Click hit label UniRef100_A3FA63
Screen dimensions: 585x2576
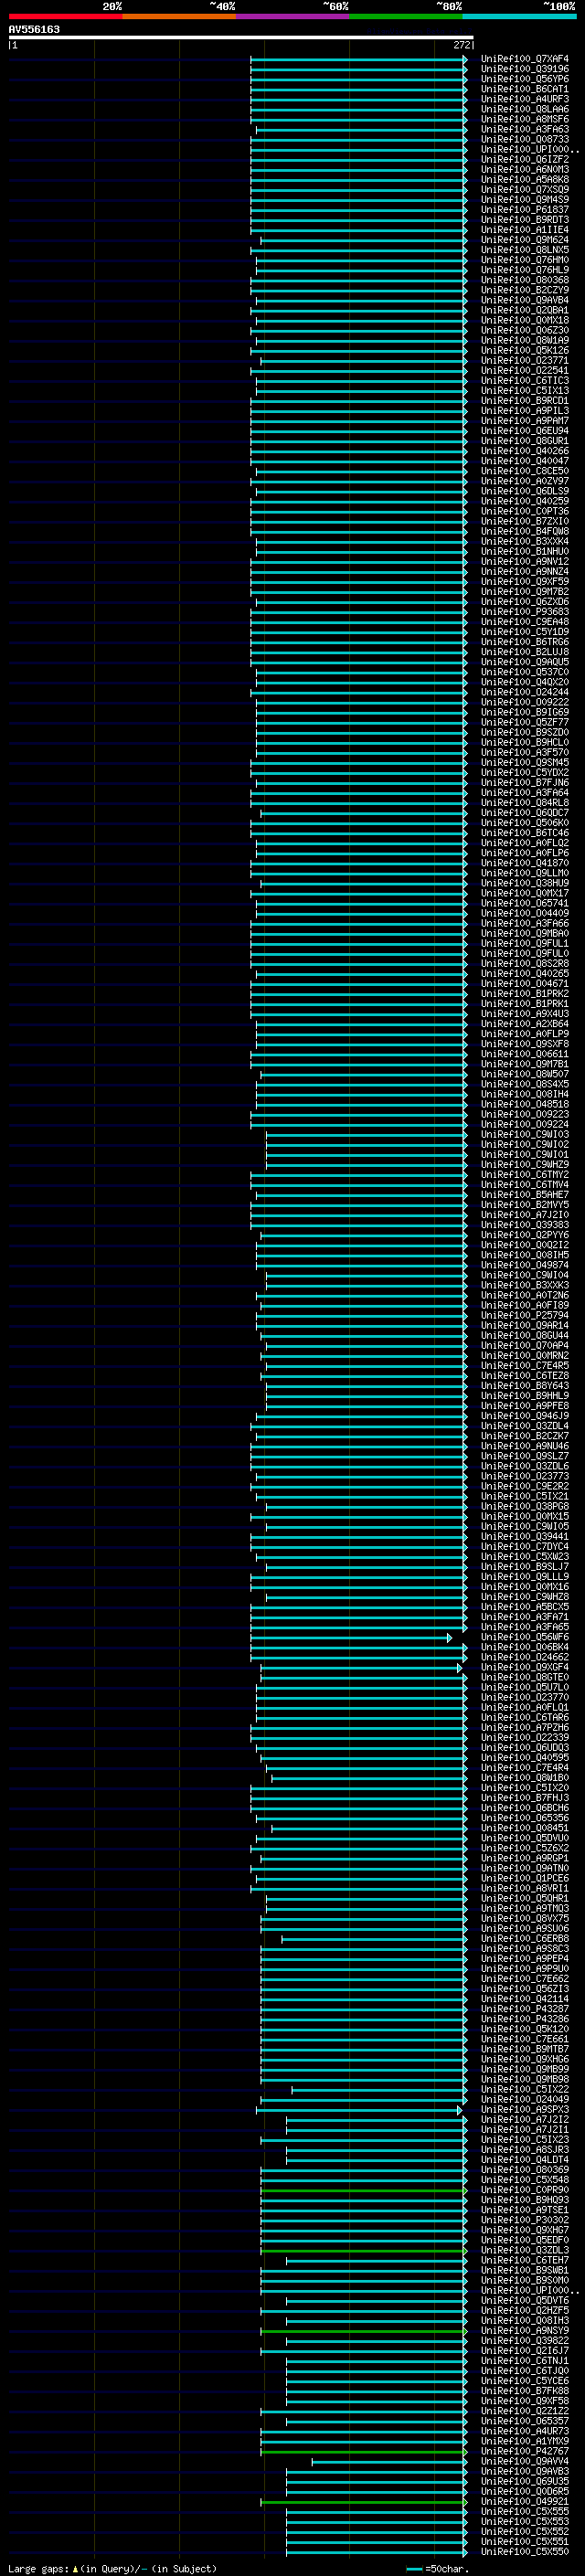[x=525, y=129]
